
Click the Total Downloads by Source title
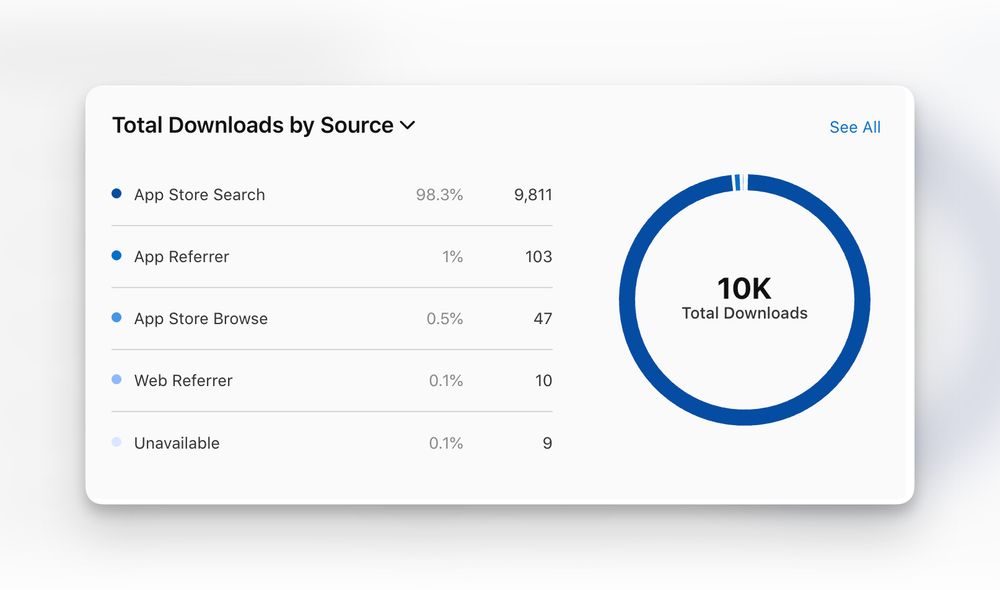(253, 125)
